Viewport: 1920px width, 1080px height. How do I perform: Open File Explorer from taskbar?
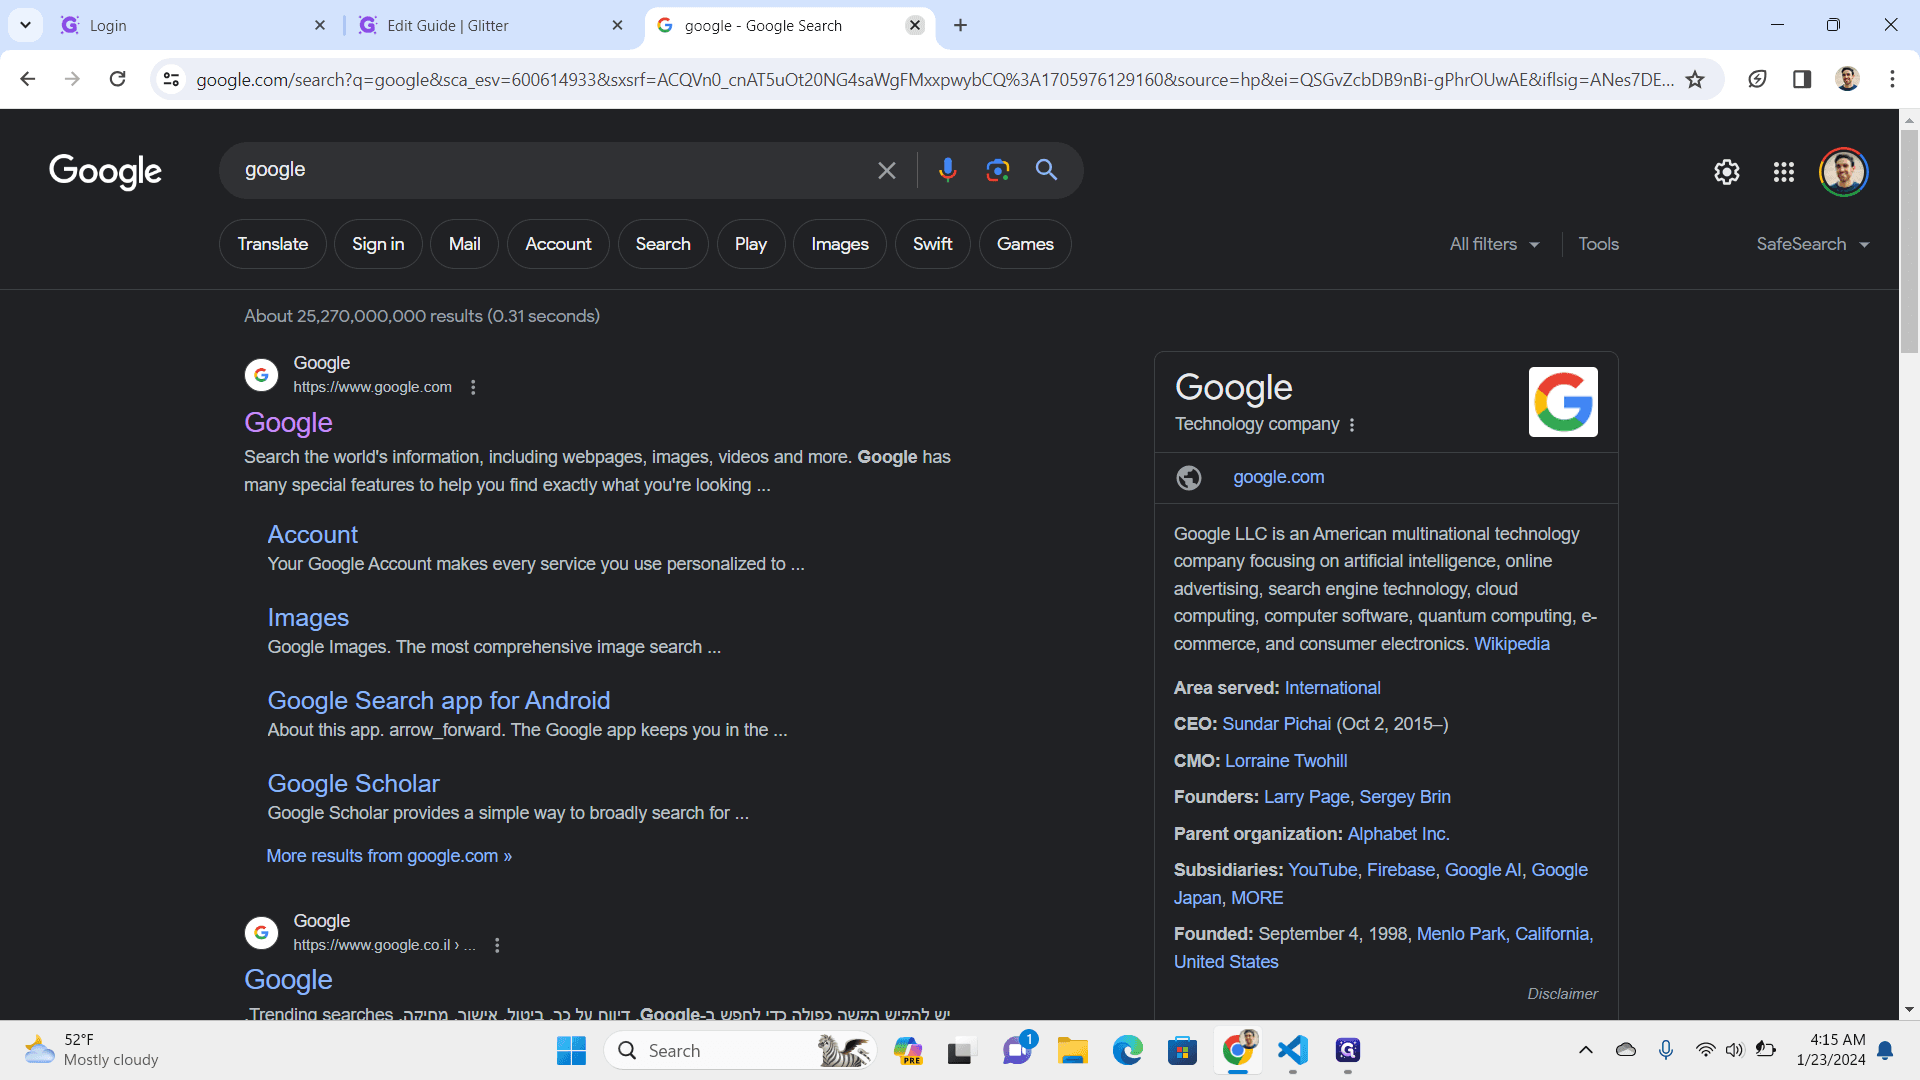(x=1072, y=1050)
